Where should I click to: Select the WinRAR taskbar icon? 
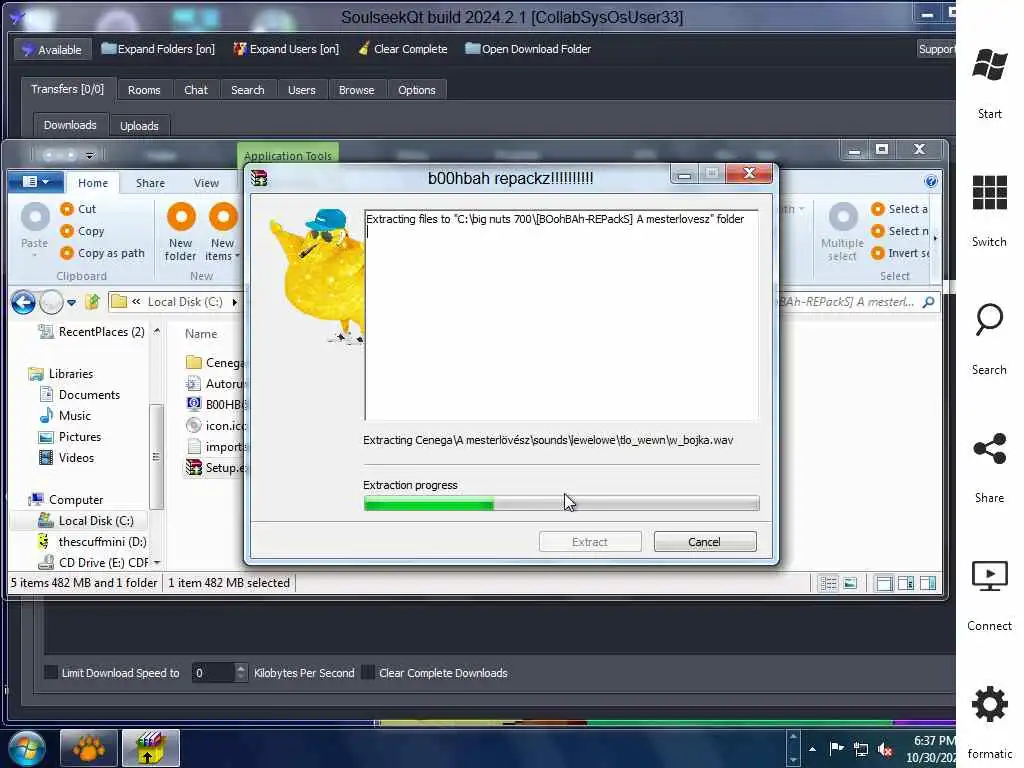[150, 748]
